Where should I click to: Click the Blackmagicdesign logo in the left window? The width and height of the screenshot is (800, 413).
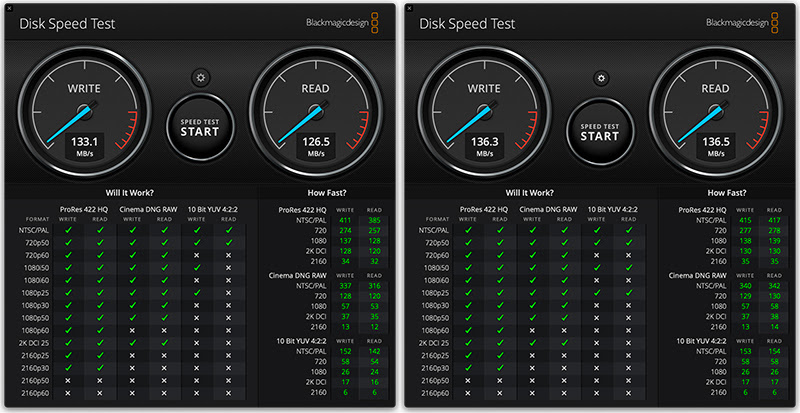[x=343, y=23]
